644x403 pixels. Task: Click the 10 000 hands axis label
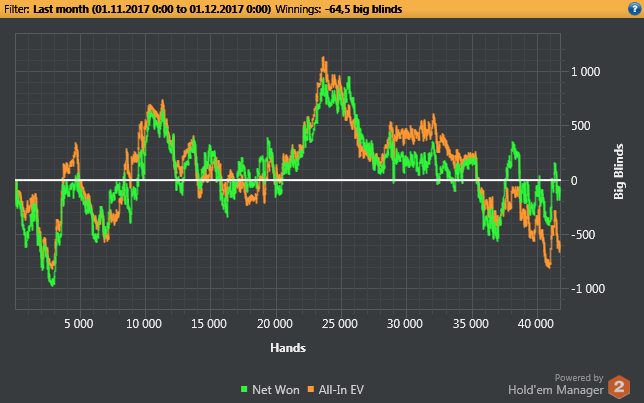[144, 324]
